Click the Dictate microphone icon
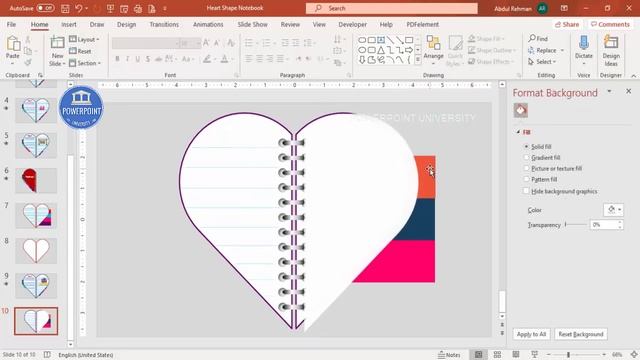The image size is (640, 360). coord(584,43)
